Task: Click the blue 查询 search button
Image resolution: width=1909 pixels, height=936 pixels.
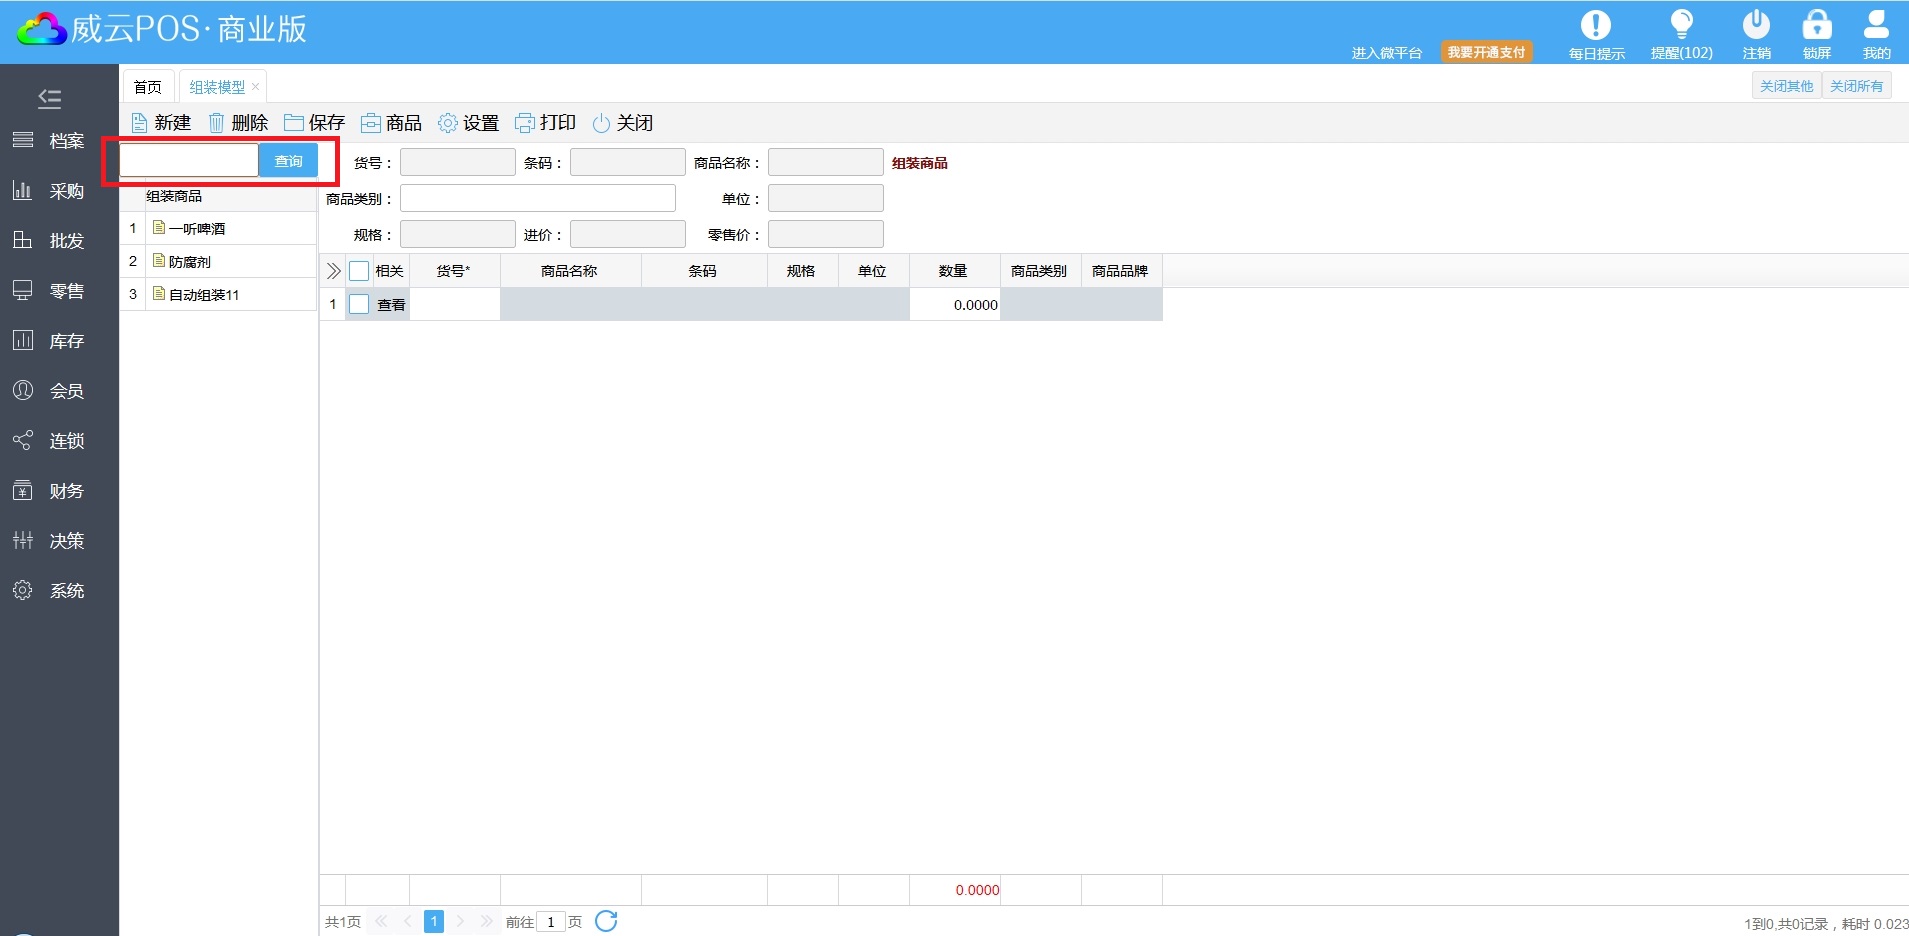Action: pyautogui.click(x=288, y=161)
